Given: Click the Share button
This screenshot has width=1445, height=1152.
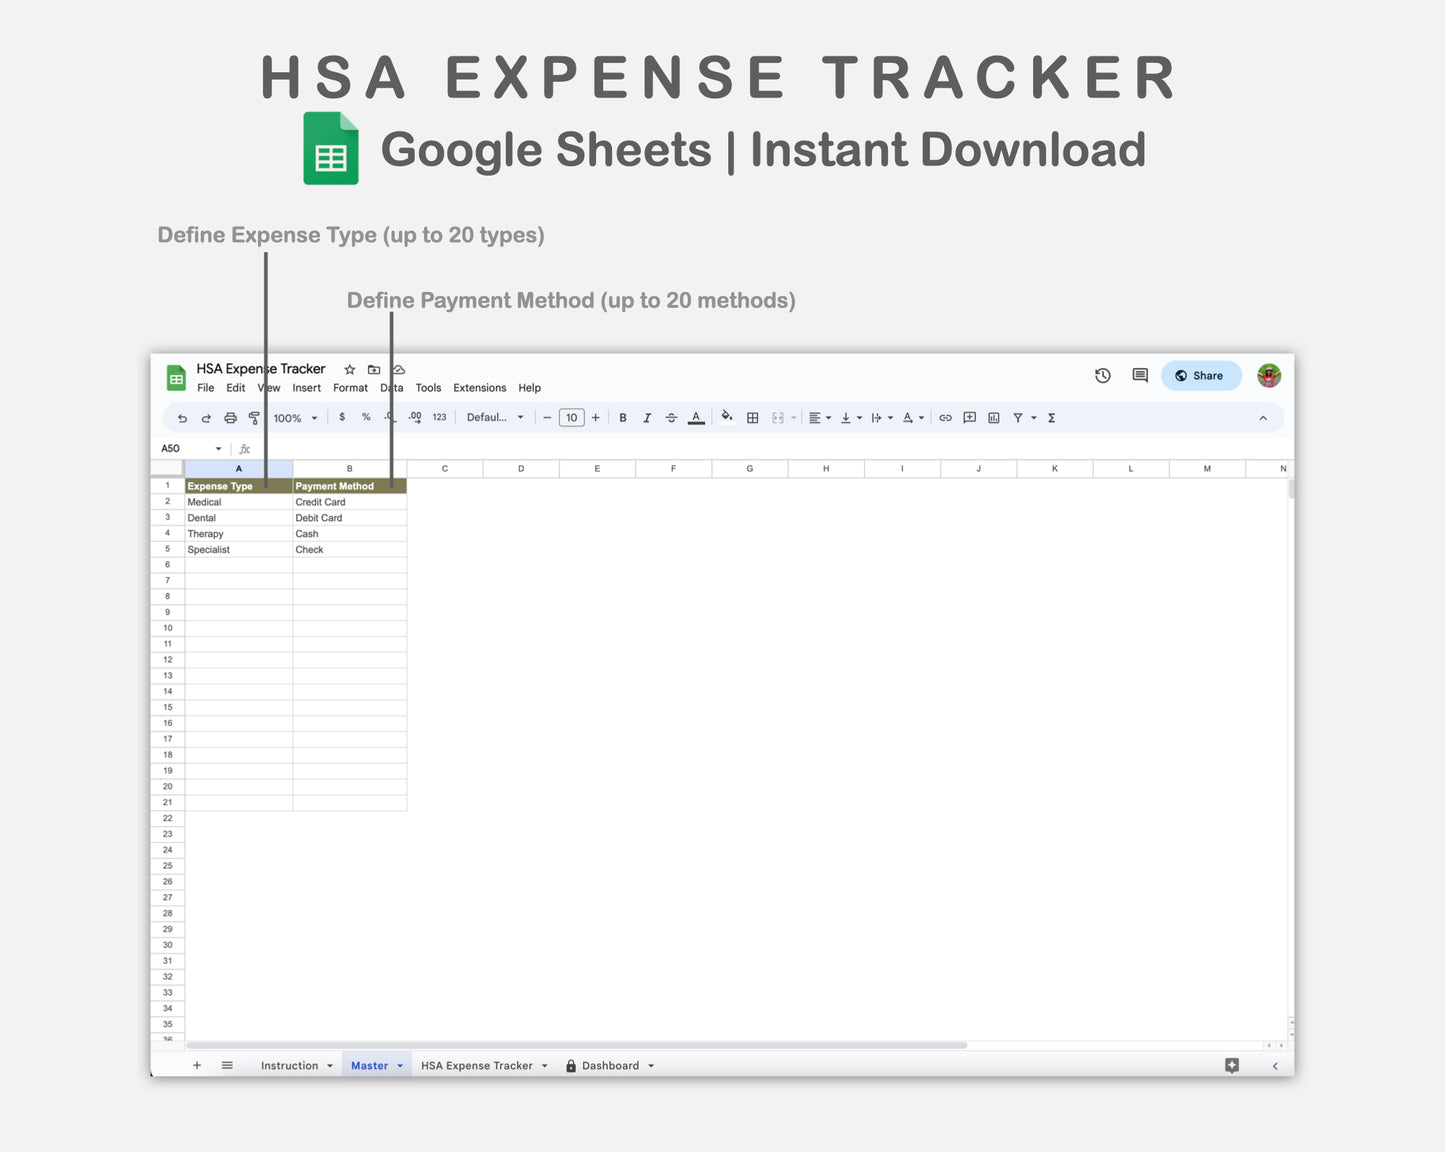Looking at the screenshot, I should pyautogui.click(x=1200, y=375).
